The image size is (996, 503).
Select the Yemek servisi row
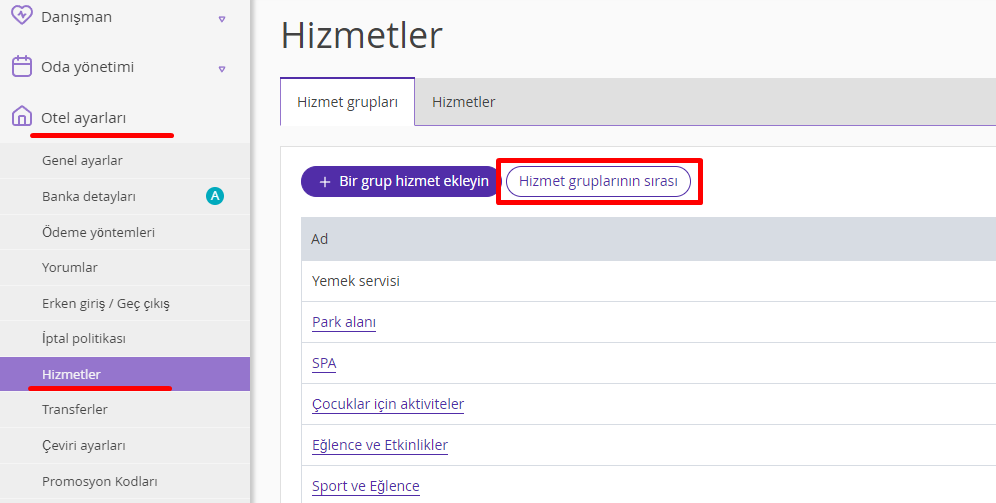click(x=649, y=281)
